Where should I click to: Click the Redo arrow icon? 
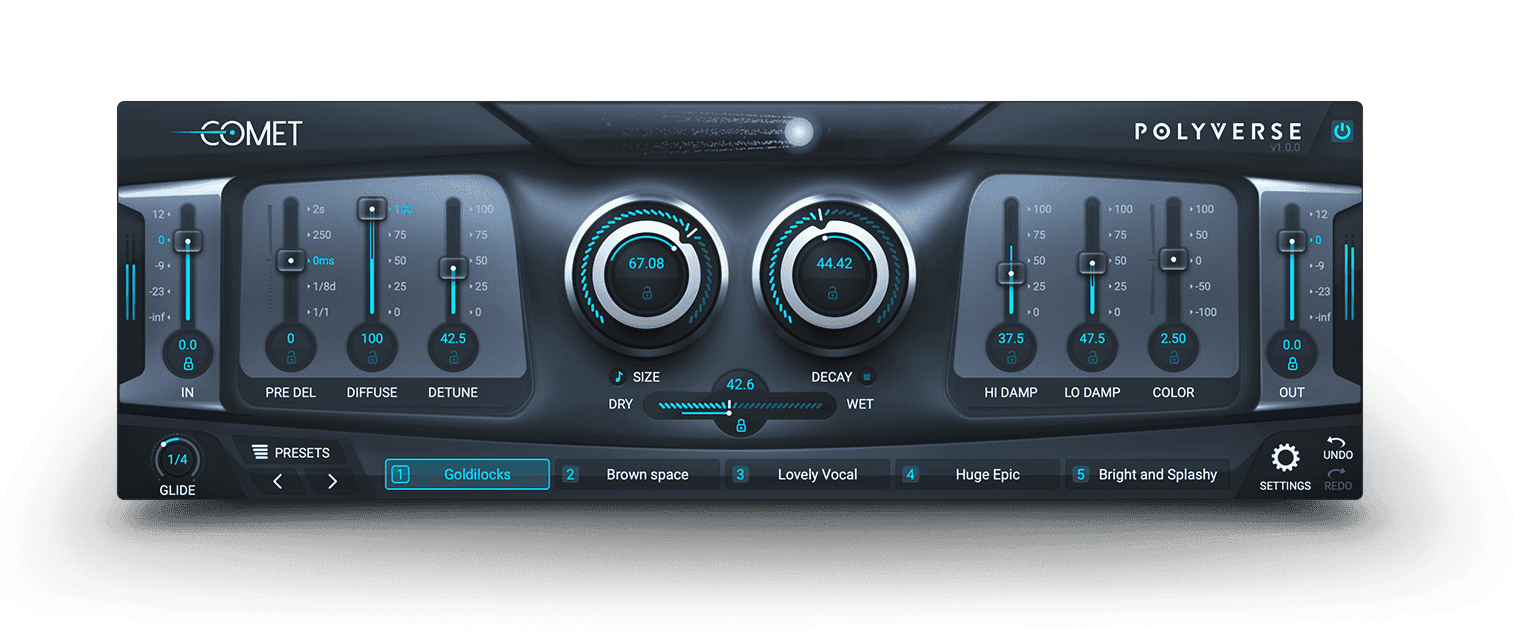[x=1337, y=475]
